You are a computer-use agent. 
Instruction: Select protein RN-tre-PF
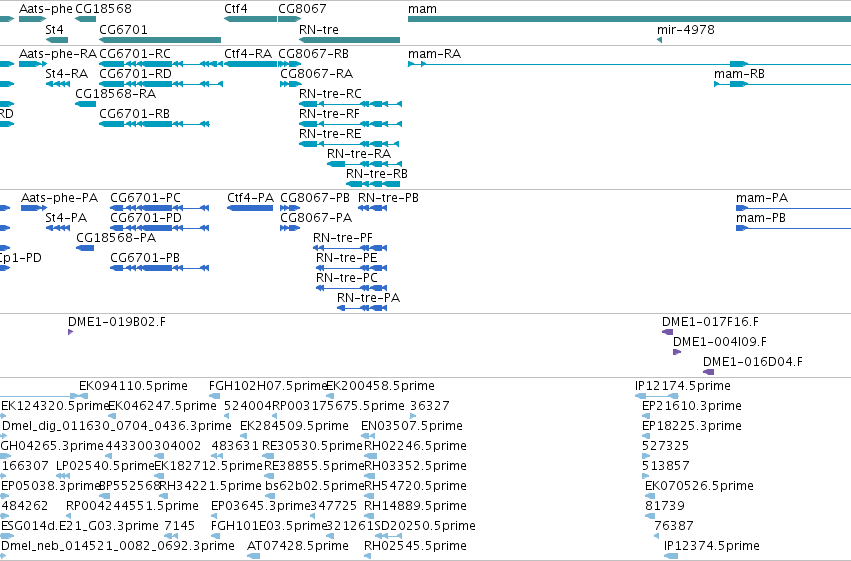tap(350, 248)
